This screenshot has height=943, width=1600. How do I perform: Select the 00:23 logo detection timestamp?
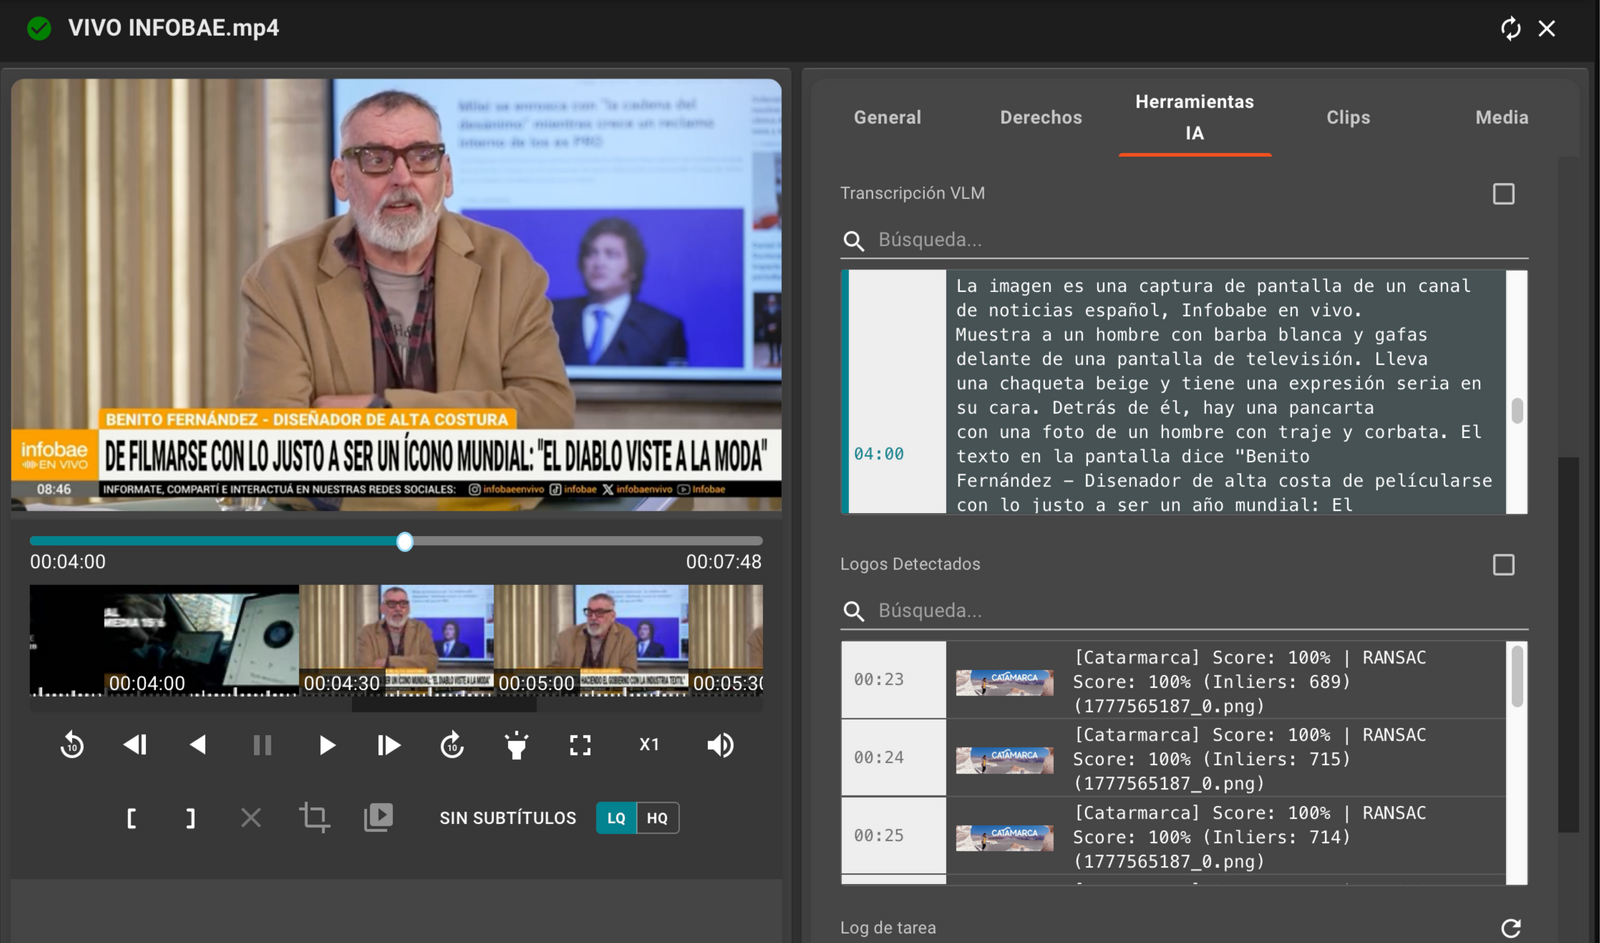(879, 680)
